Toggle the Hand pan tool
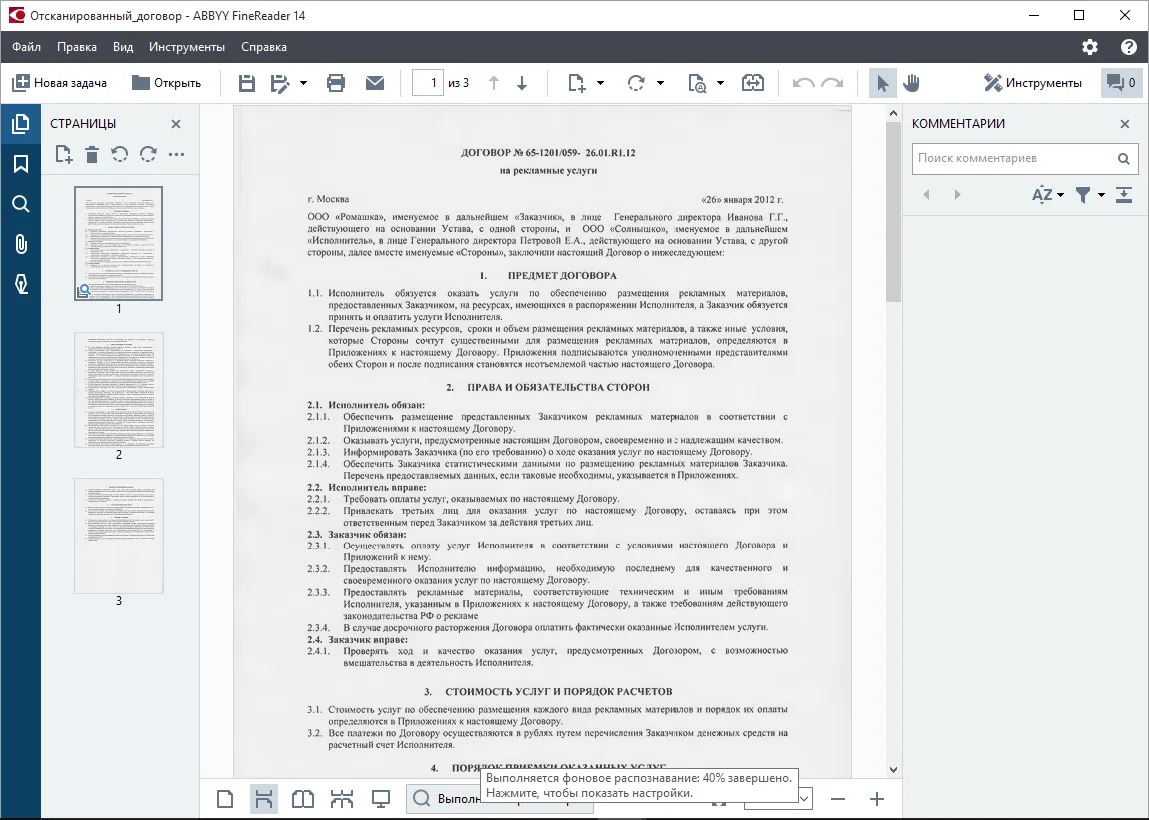1149x820 pixels. coord(911,83)
